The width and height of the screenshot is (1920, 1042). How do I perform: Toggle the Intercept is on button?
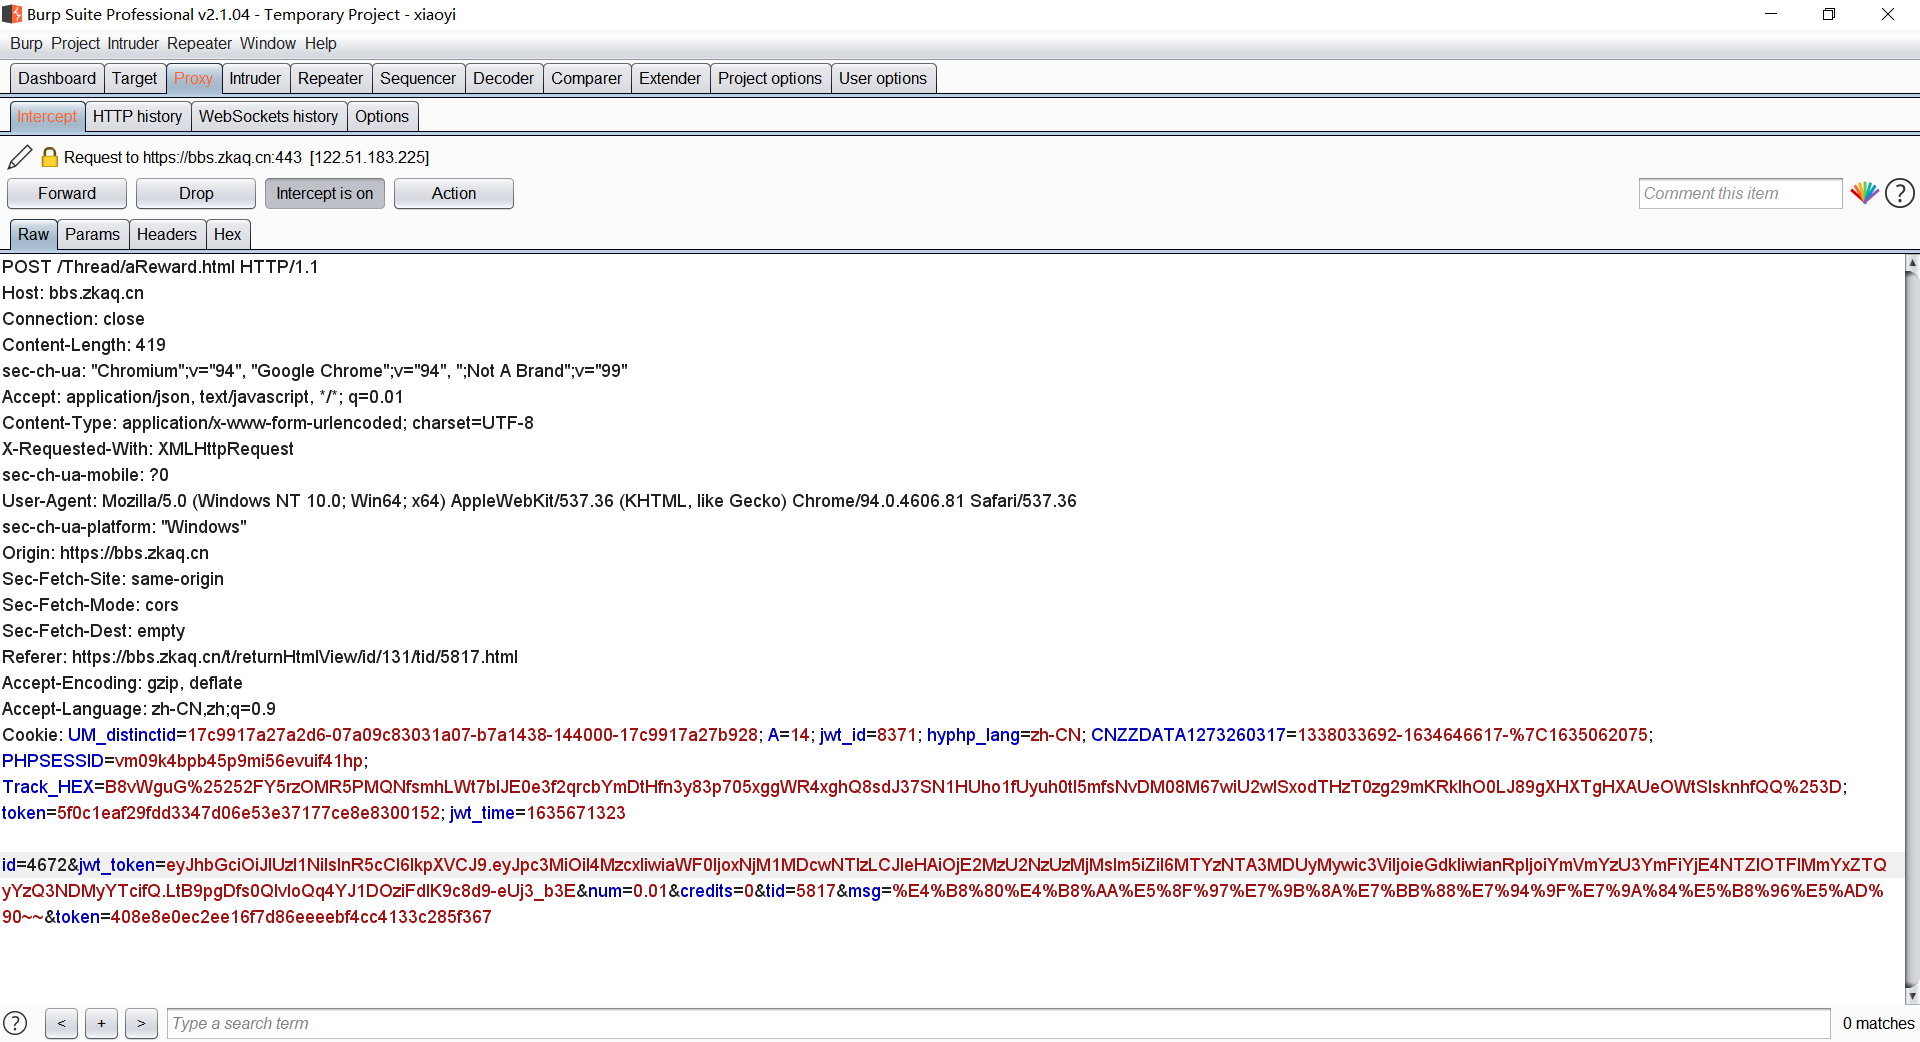coord(325,193)
